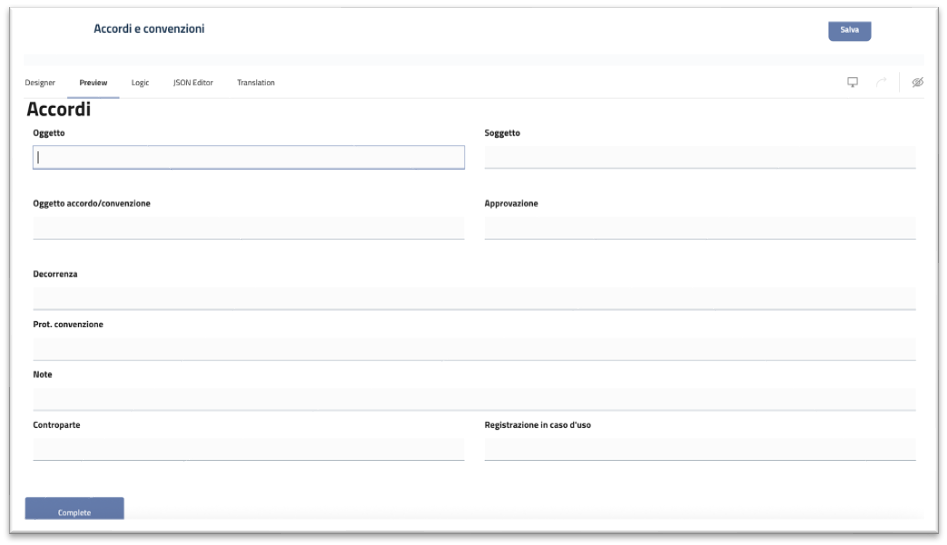Screen dimensions: 947x545
Task: Click inside the Note field
Action: click(474, 399)
